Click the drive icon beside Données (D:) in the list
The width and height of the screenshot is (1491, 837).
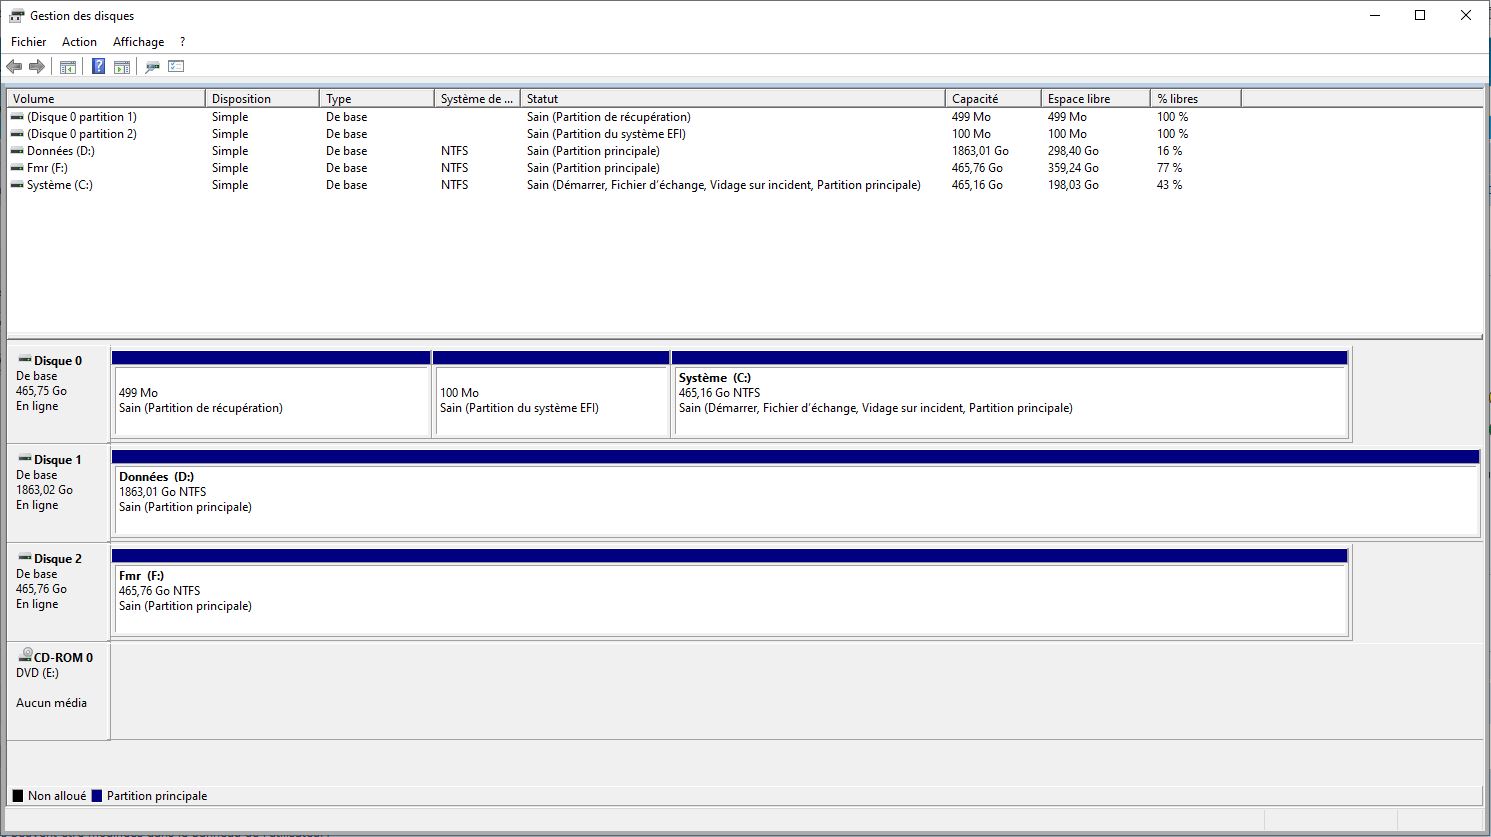point(17,151)
